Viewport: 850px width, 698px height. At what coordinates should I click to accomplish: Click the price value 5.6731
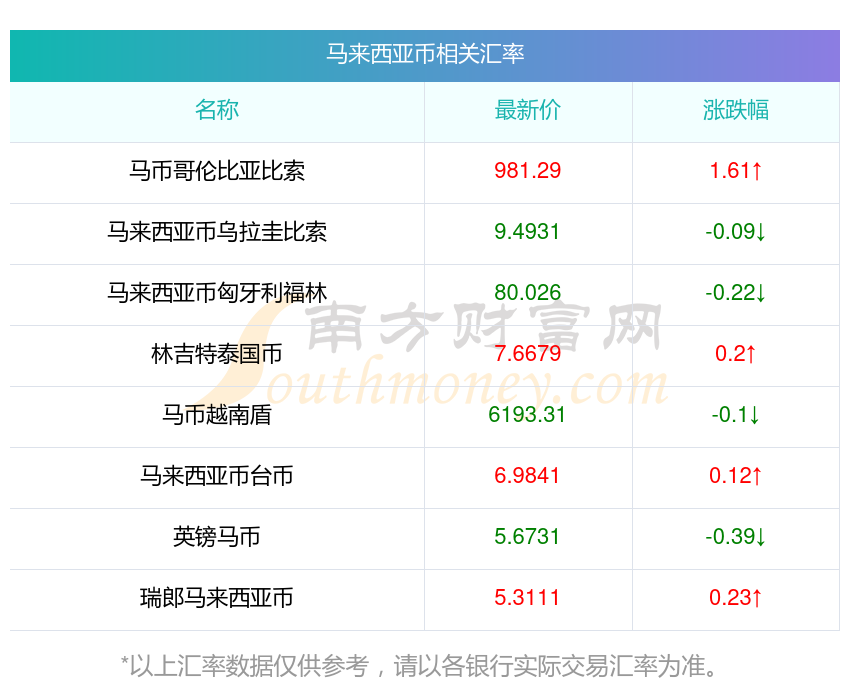tap(527, 537)
